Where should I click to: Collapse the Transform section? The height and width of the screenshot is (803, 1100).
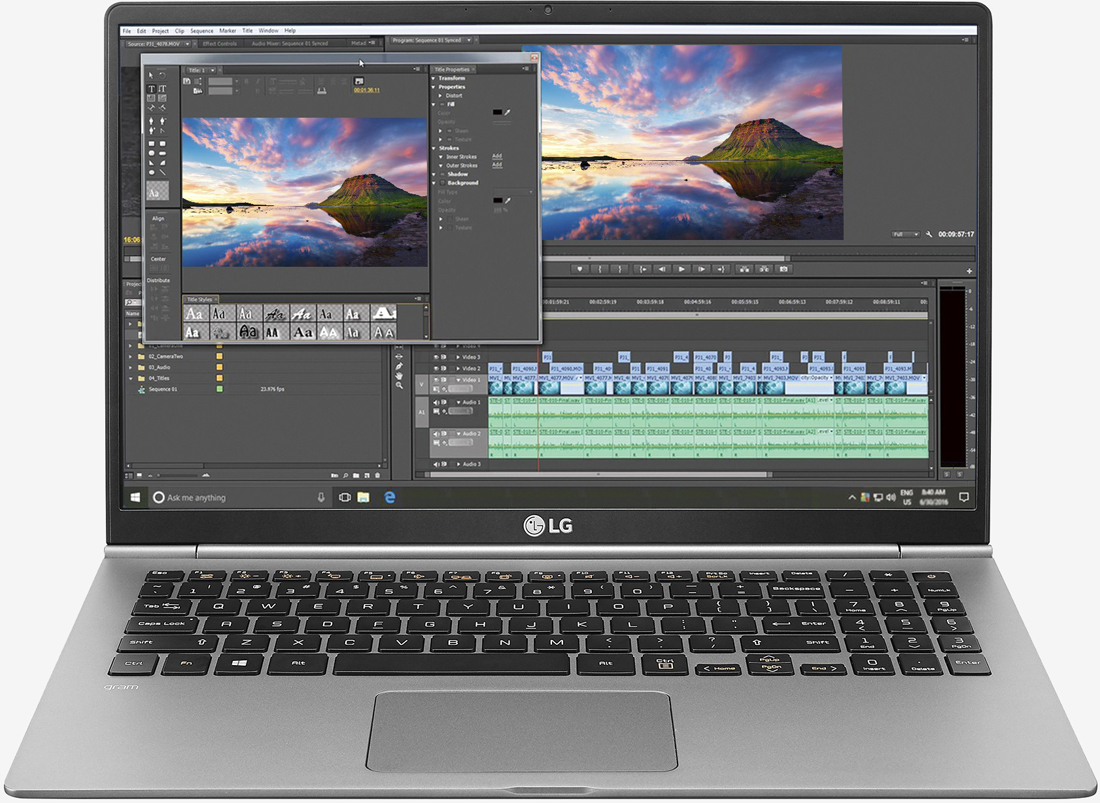click(x=433, y=79)
